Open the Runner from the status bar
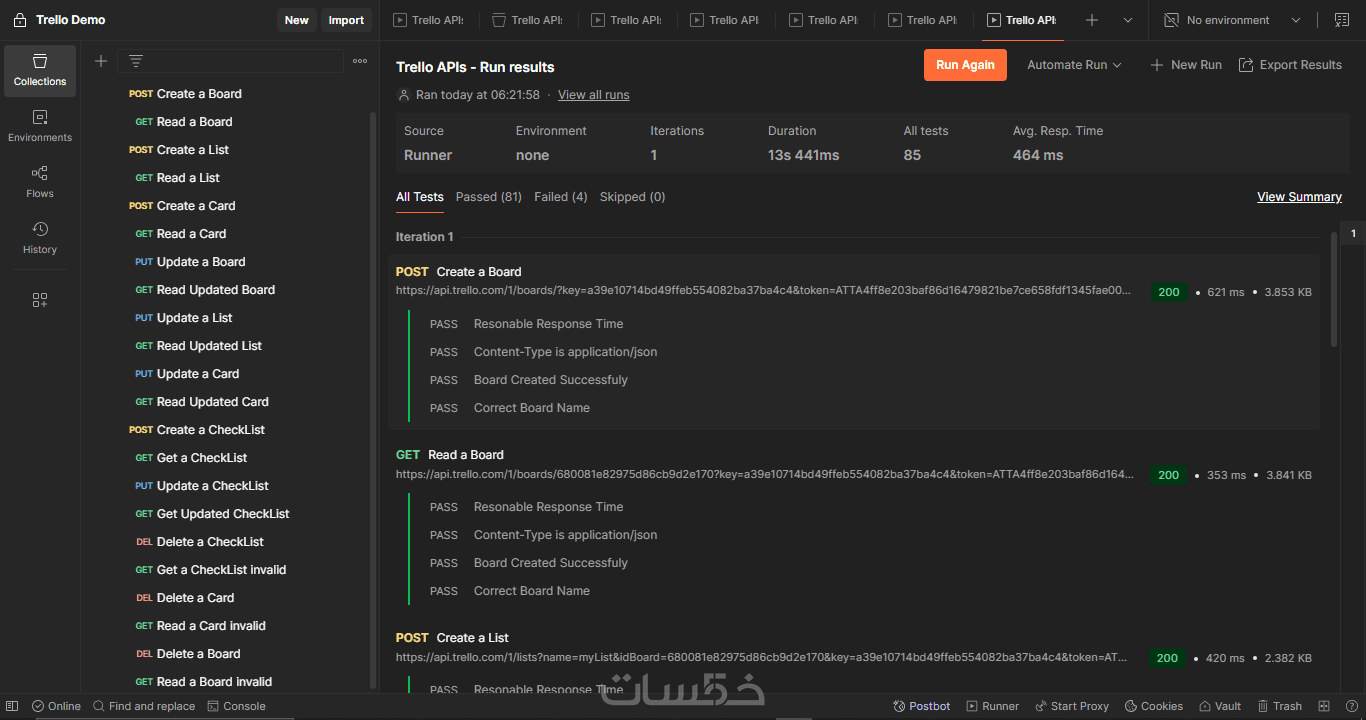 [x=993, y=706]
